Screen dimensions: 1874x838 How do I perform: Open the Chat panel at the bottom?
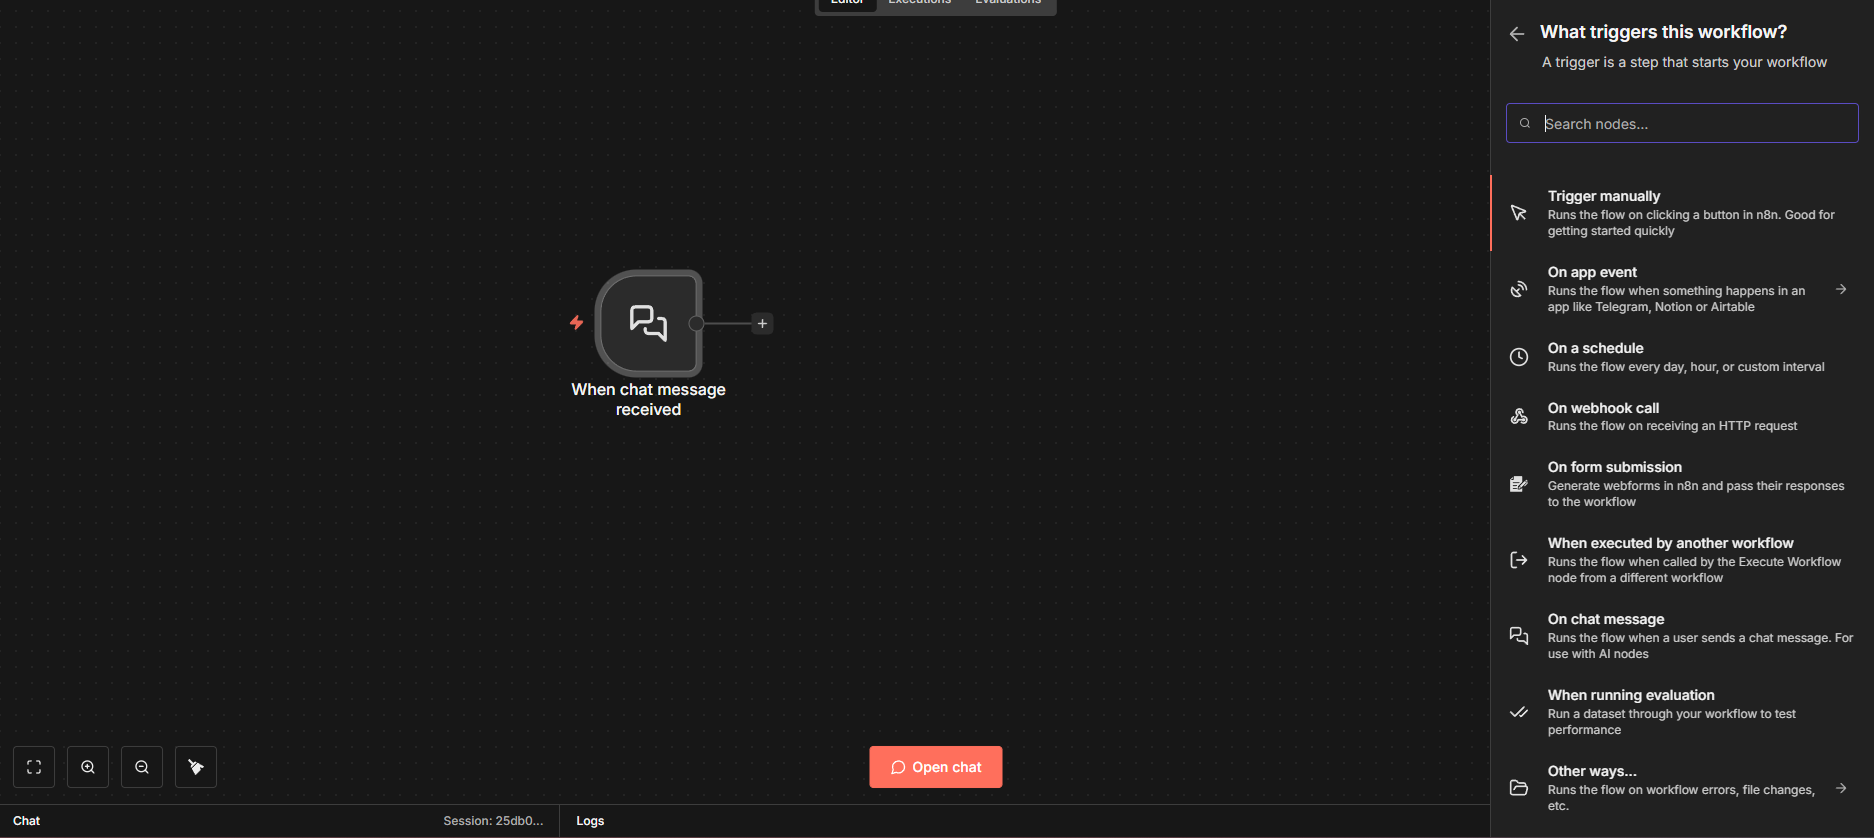(27, 821)
